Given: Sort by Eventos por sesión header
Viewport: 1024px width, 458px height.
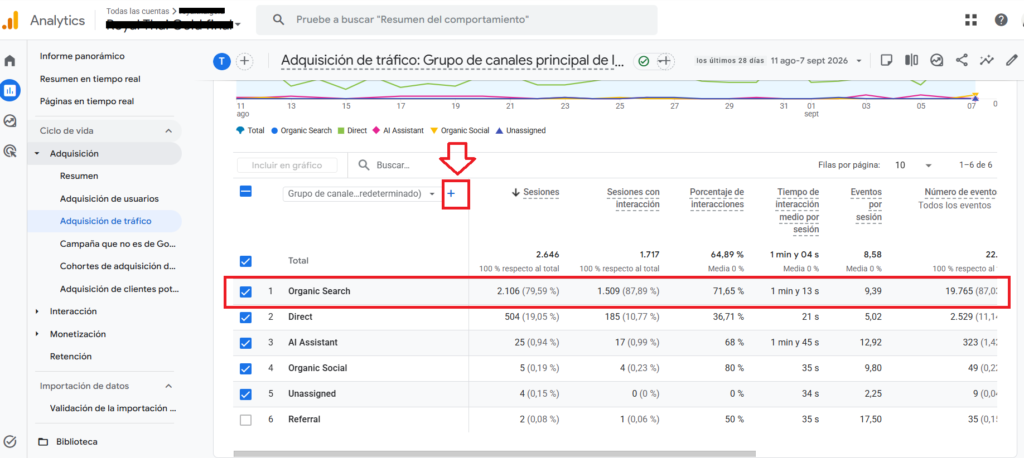Looking at the screenshot, I should point(866,204).
